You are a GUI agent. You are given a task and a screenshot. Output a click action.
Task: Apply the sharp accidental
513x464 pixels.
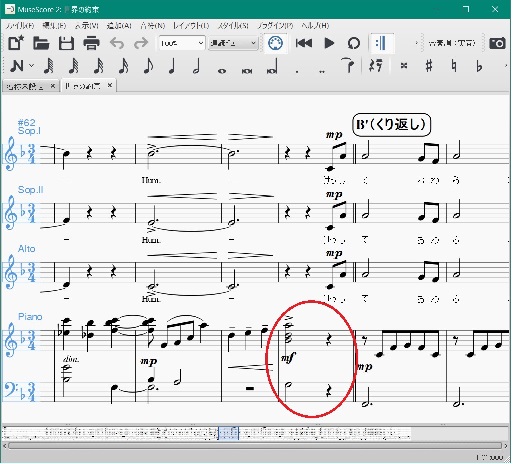pyautogui.click(x=429, y=66)
